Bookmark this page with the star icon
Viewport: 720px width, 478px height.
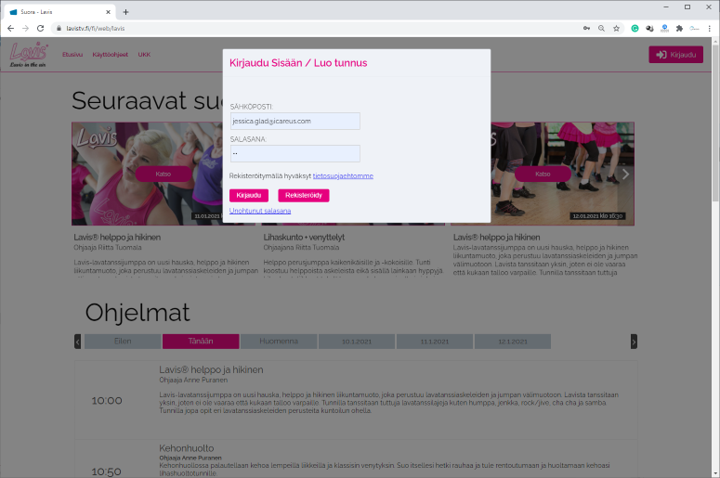tap(616, 28)
